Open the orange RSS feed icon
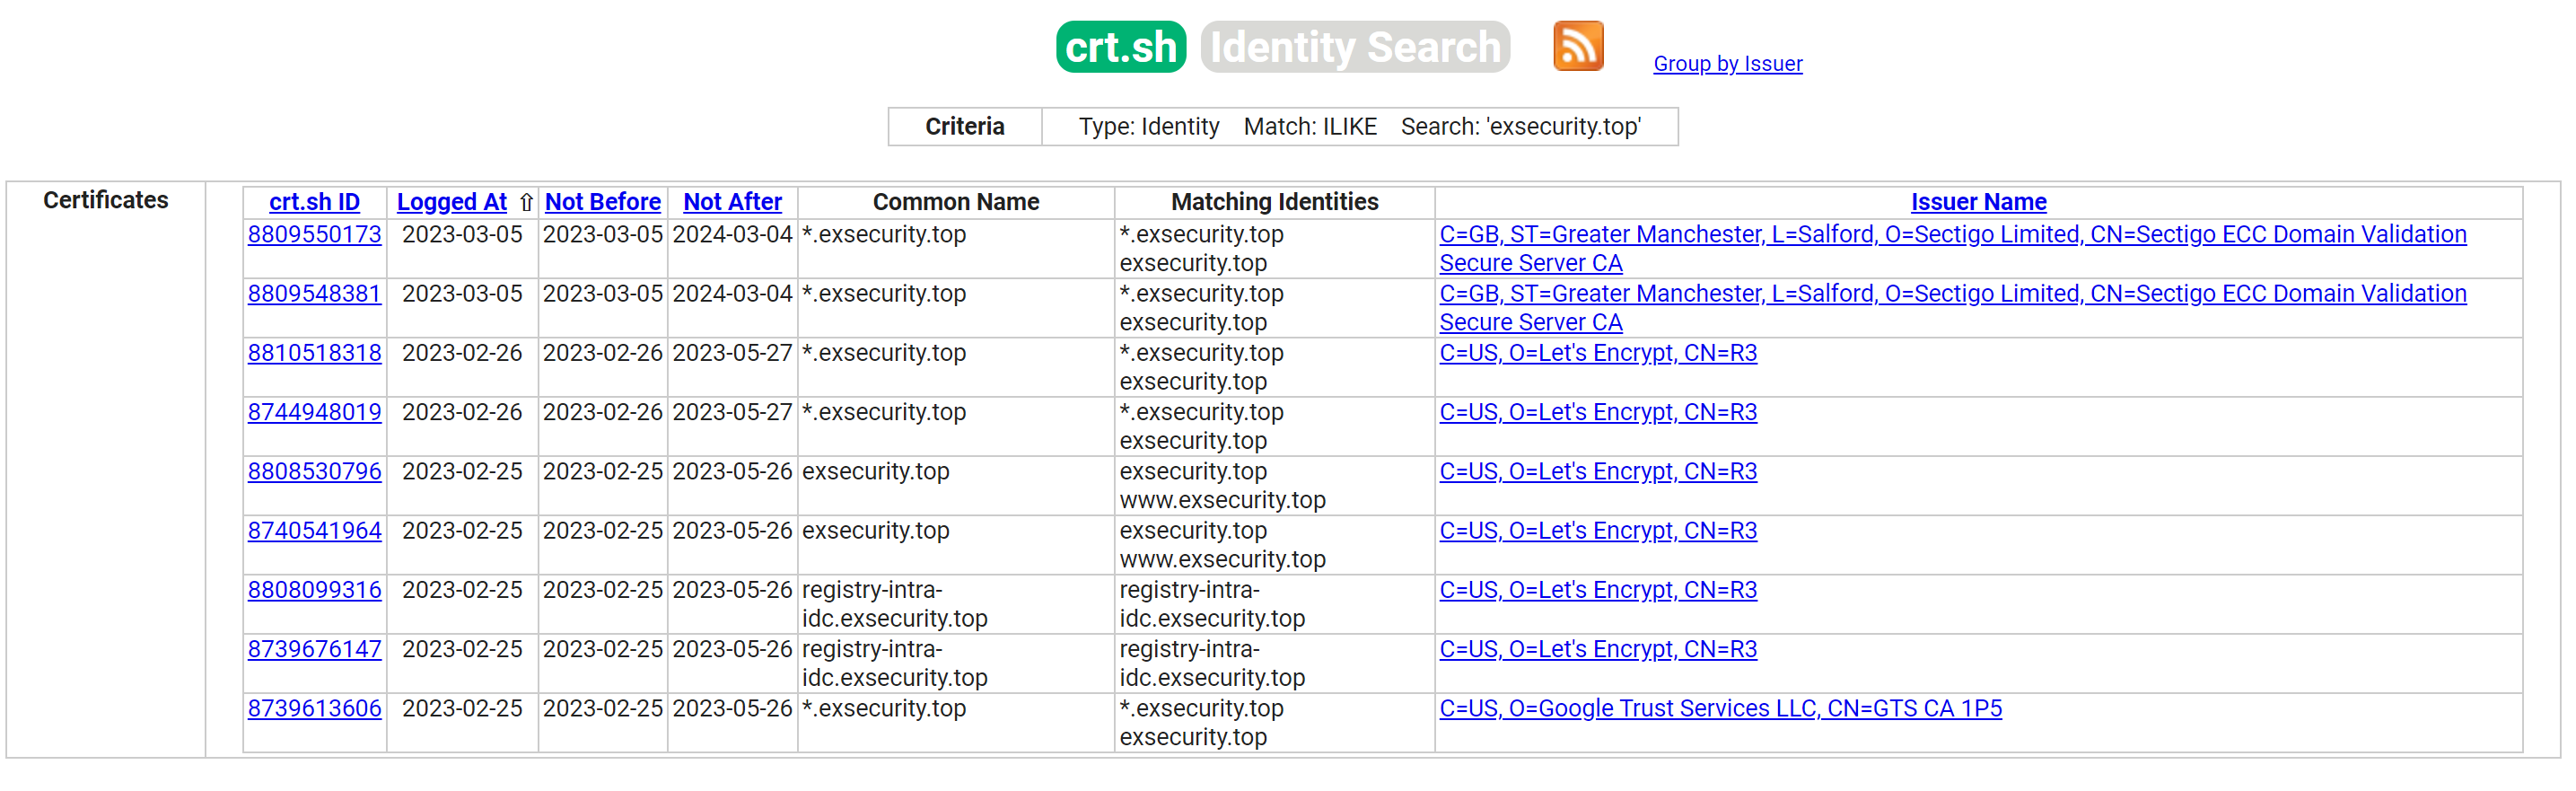 click(1577, 46)
